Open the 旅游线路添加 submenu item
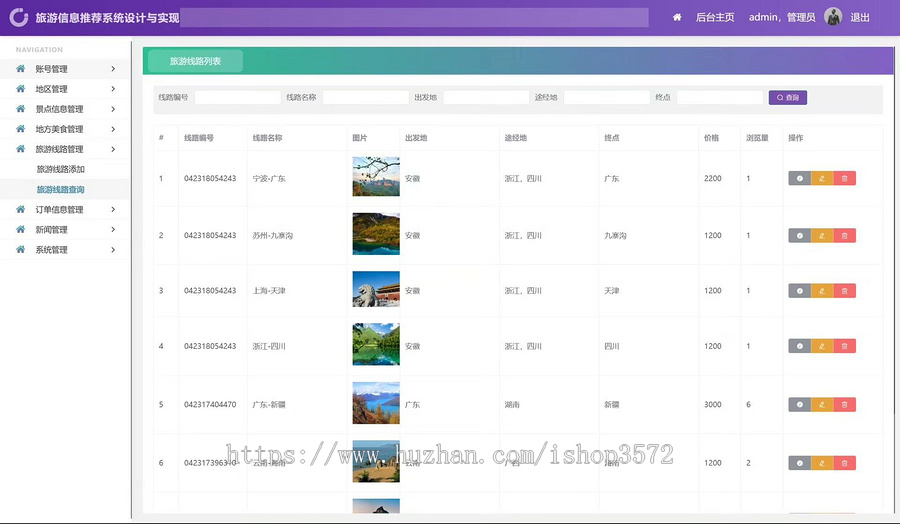The width and height of the screenshot is (900, 524). coord(60,169)
